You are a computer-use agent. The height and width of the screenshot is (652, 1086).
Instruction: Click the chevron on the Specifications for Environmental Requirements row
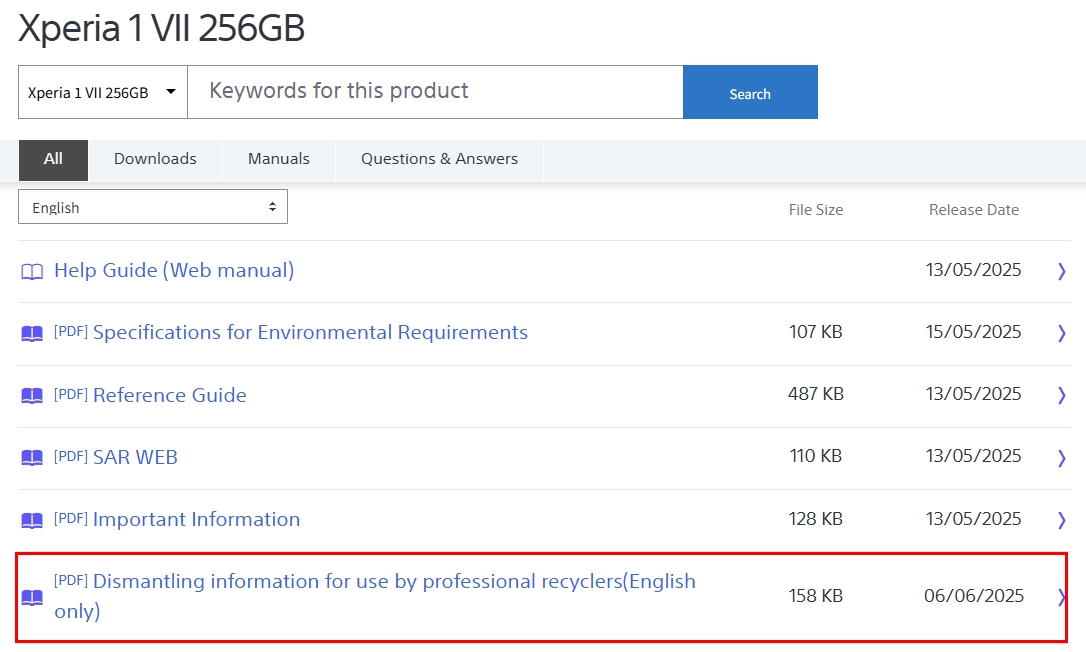click(1062, 333)
